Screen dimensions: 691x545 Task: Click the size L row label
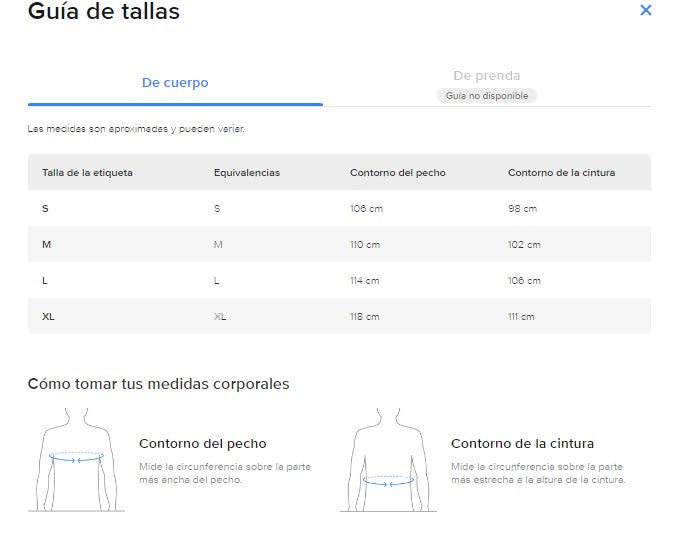coord(45,281)
